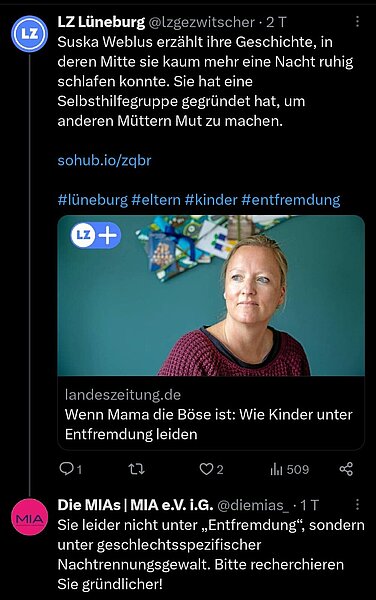Screen dimensions: 376x600
Task: Open the #kinder hashtag
Action: [x=211, y=200]
